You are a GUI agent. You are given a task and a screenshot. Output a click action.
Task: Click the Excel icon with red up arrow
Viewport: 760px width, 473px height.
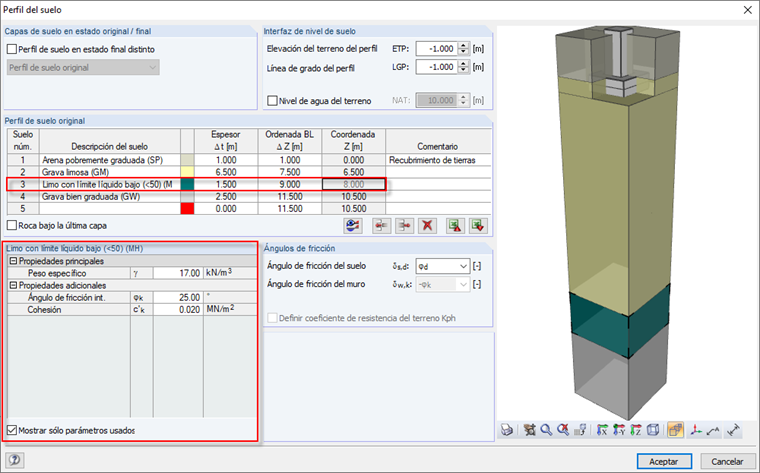455,226
